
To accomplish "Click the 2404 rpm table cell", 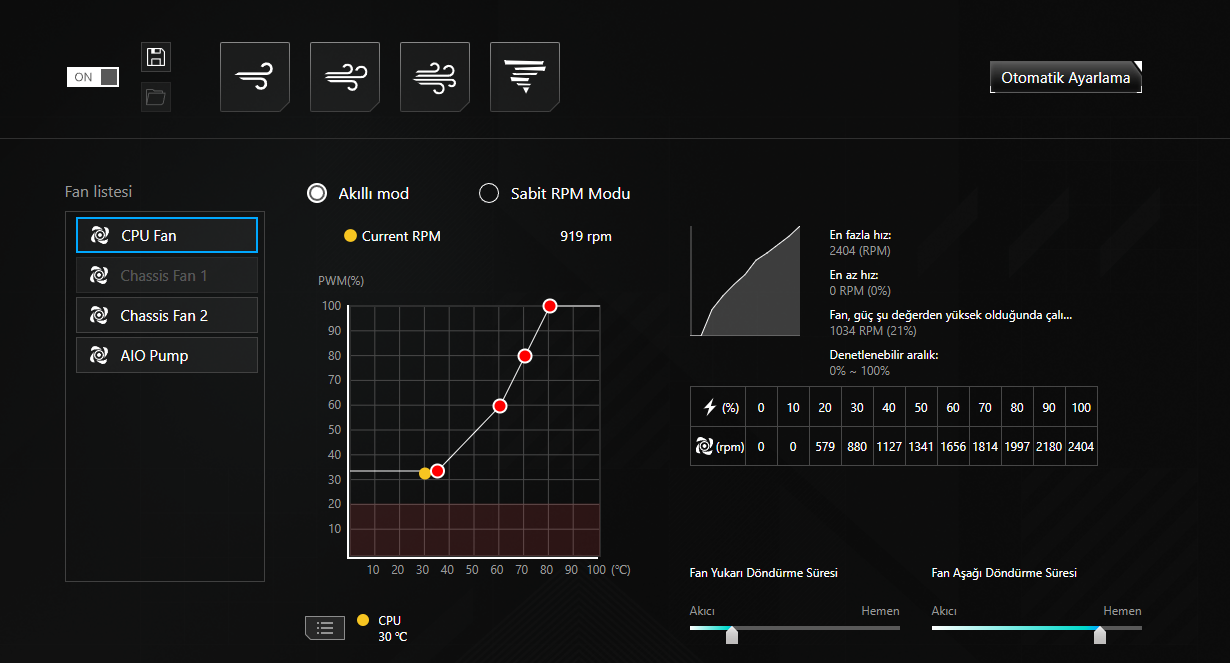I will click(x=1081, y=447).
